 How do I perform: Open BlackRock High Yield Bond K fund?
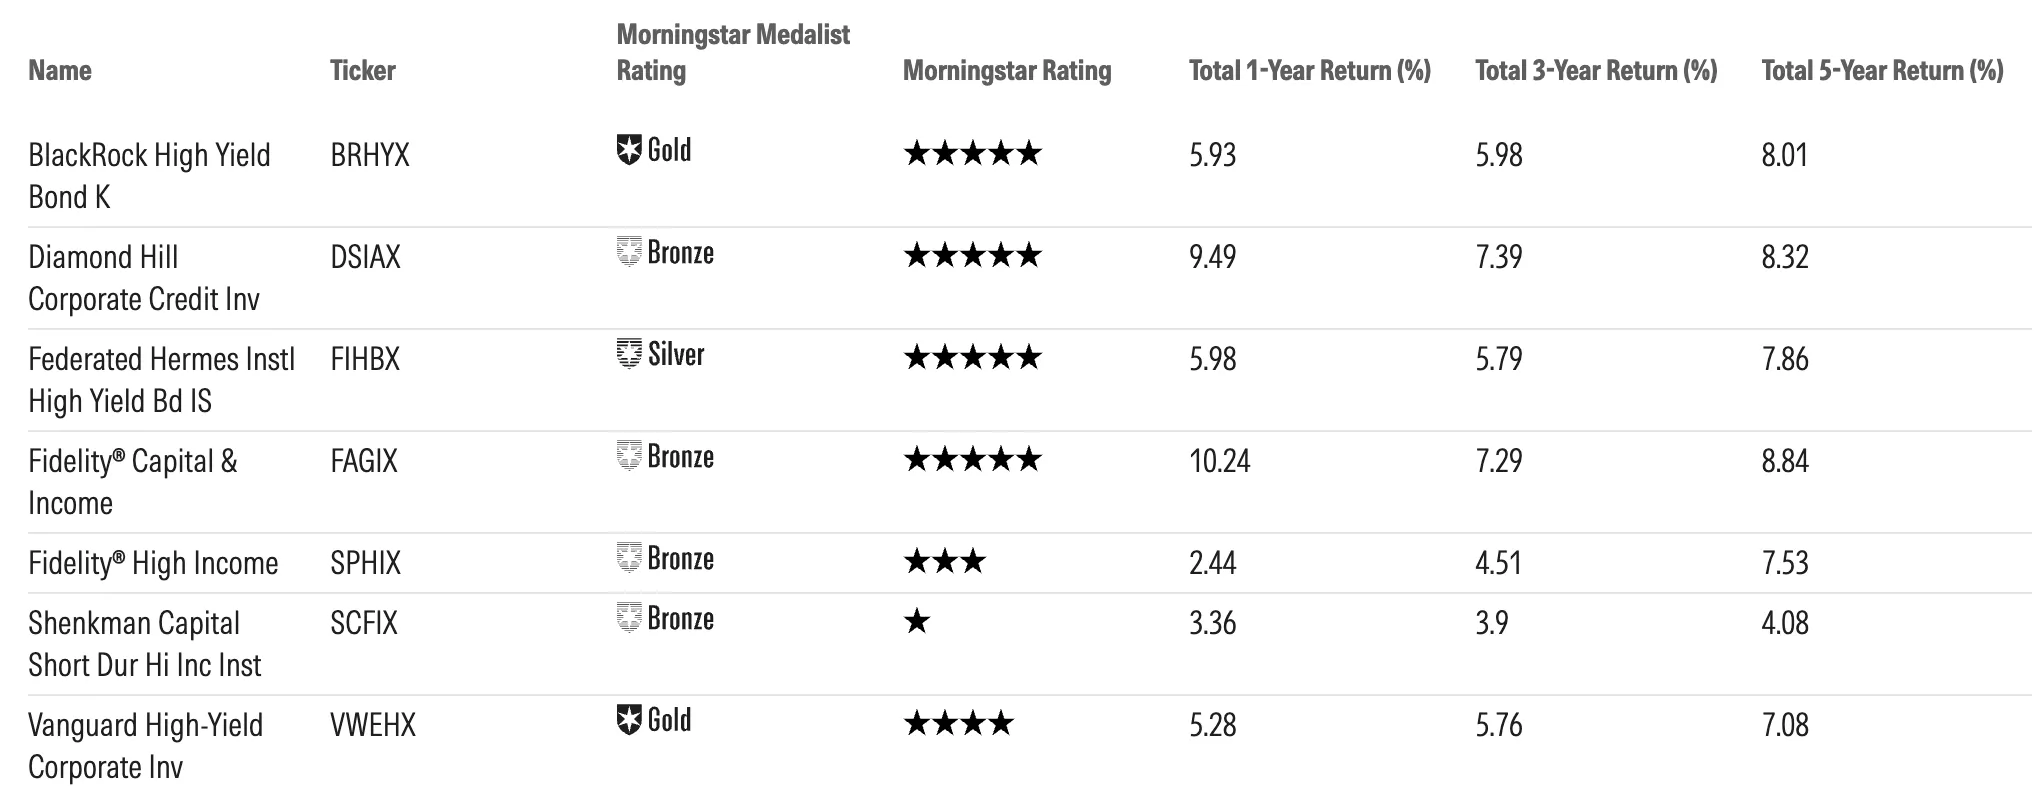pos(150,176)
